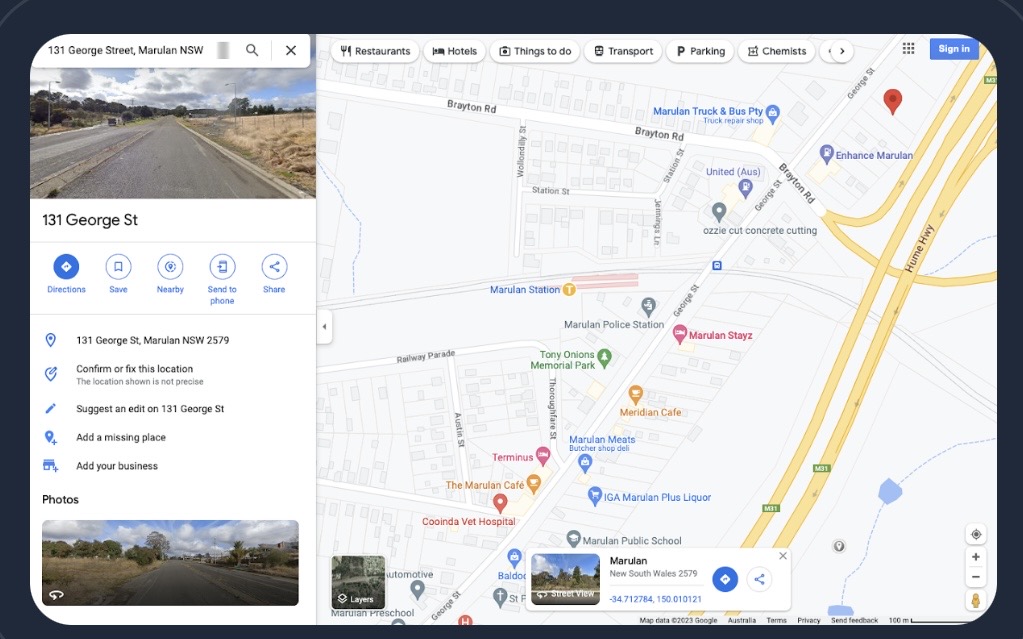1023x639 pixels.
Task: Select the Hotels category chip
Action: 454,51
